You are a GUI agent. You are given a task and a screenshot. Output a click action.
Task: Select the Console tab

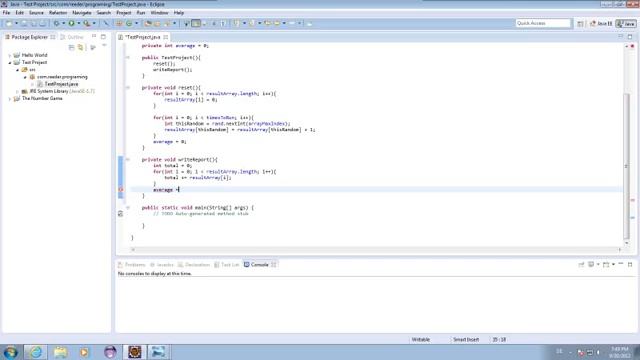point(260,265)
